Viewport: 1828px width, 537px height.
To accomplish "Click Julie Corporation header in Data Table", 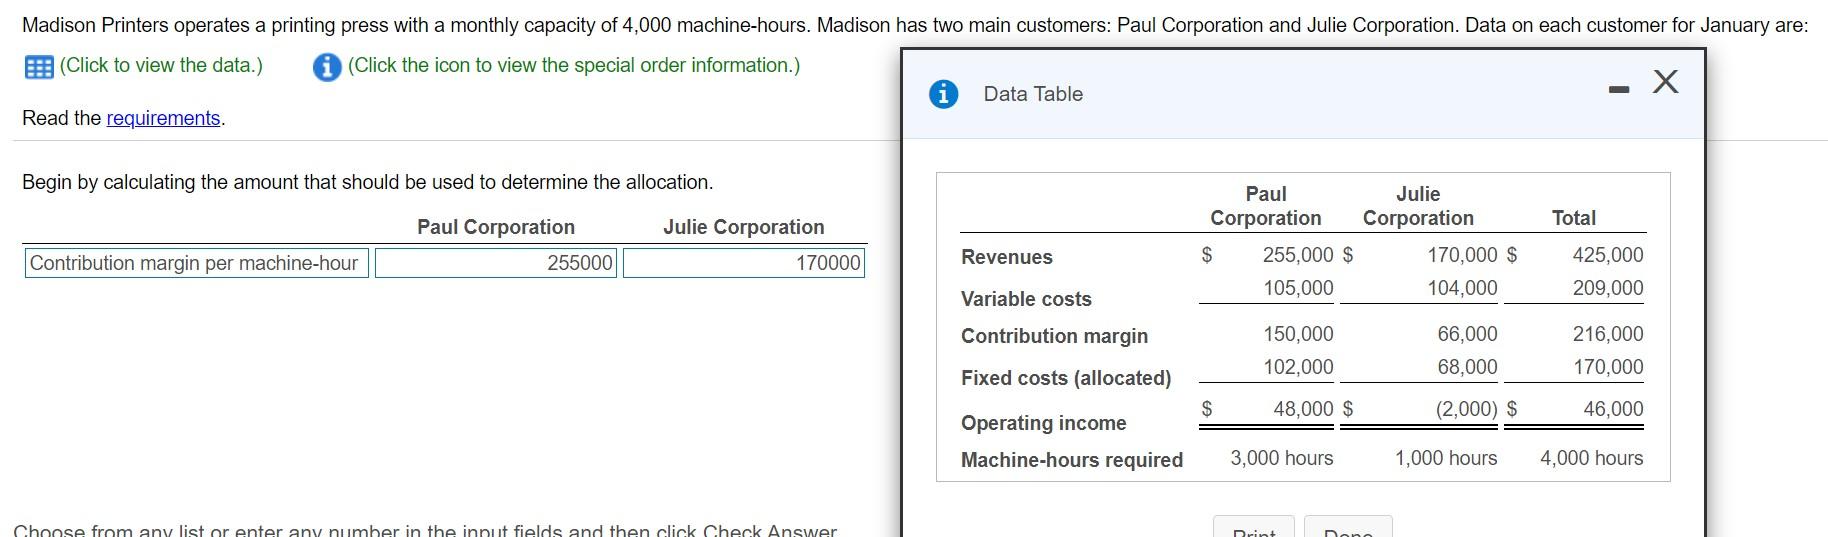I will pyautogui.click(x=1418, y=206).
